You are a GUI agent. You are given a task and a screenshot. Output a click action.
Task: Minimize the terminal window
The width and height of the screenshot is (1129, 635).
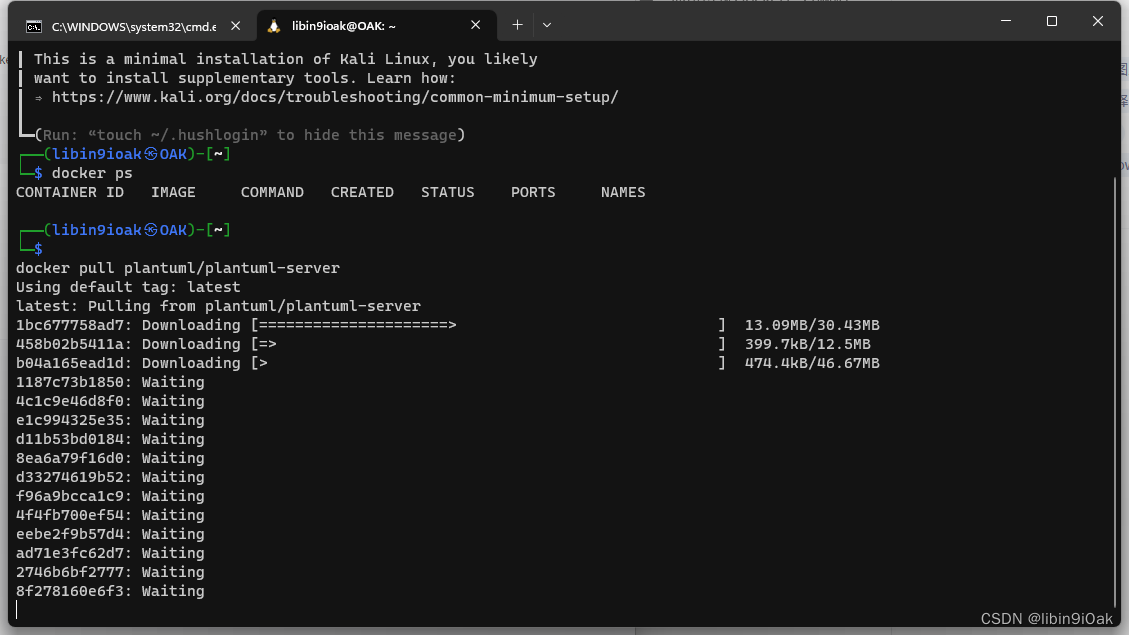tap(1005, 21)
